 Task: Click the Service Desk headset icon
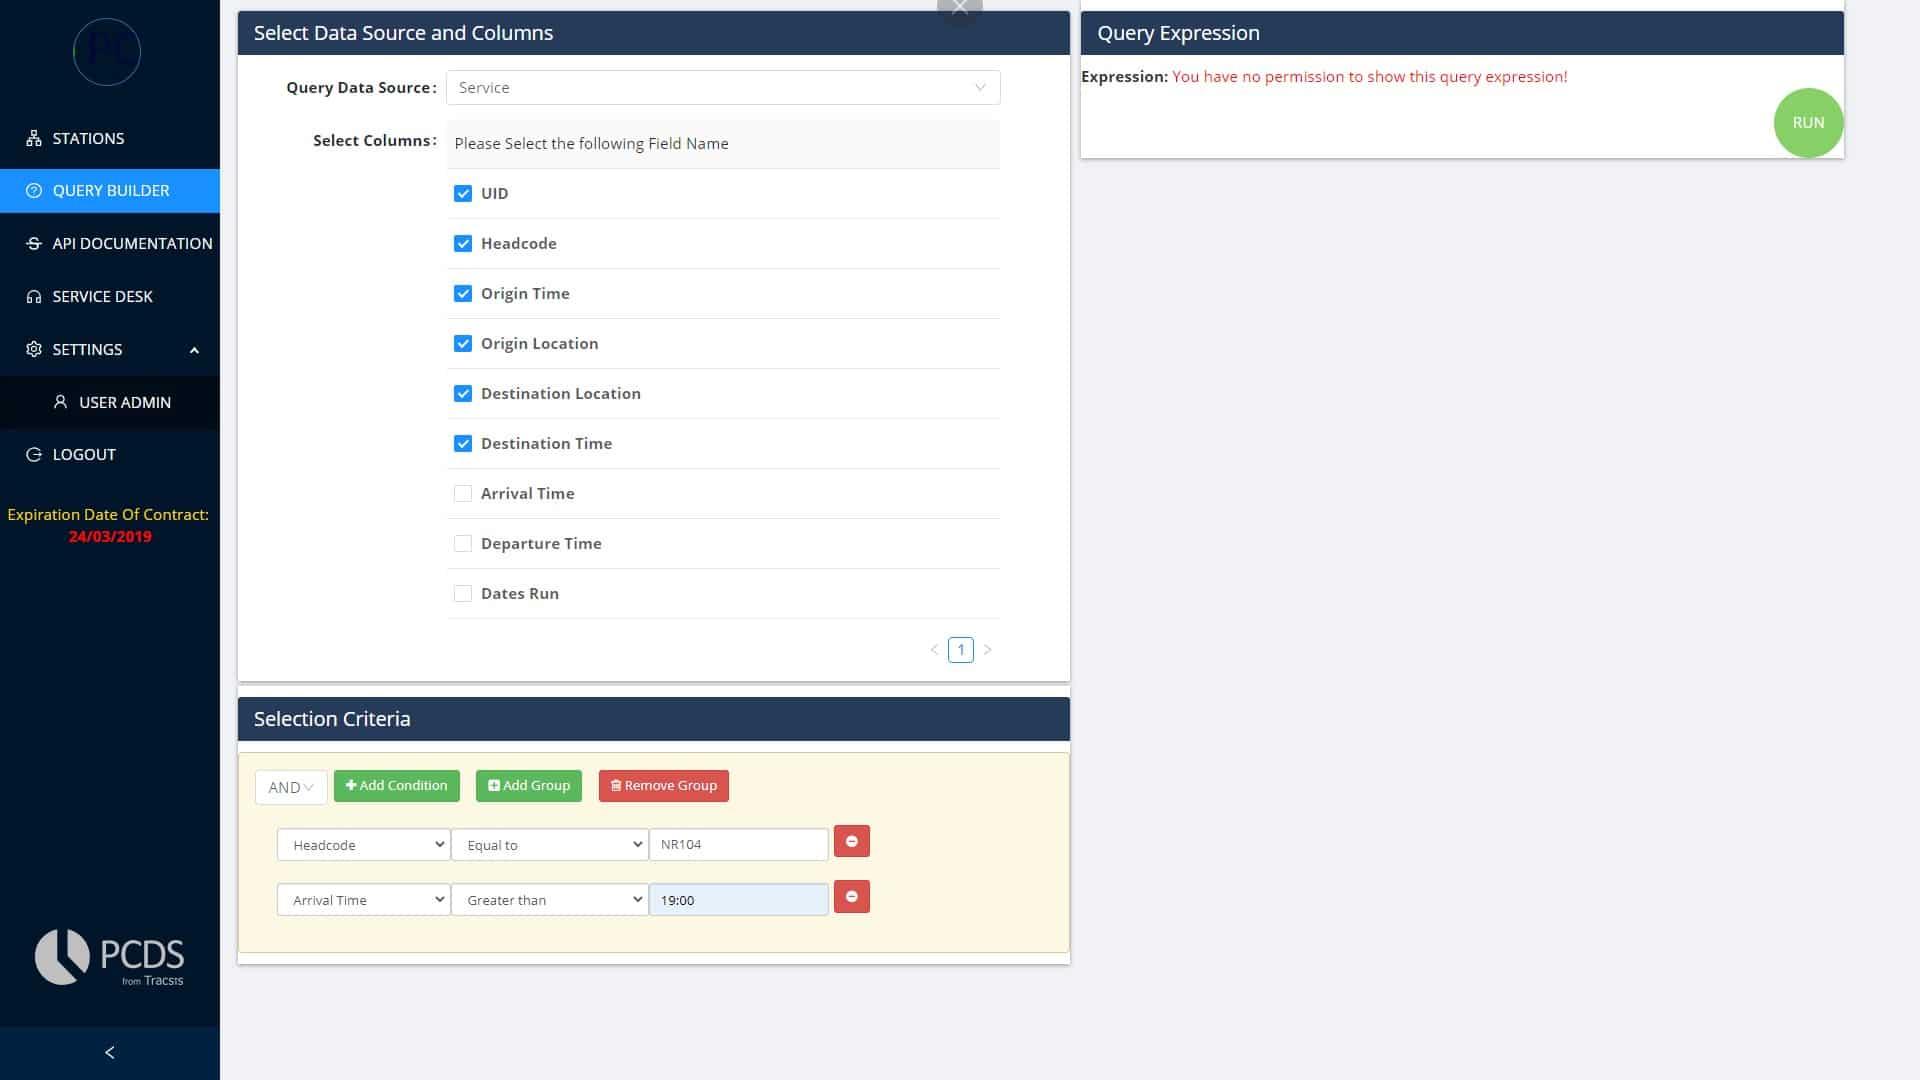point(34,296)
